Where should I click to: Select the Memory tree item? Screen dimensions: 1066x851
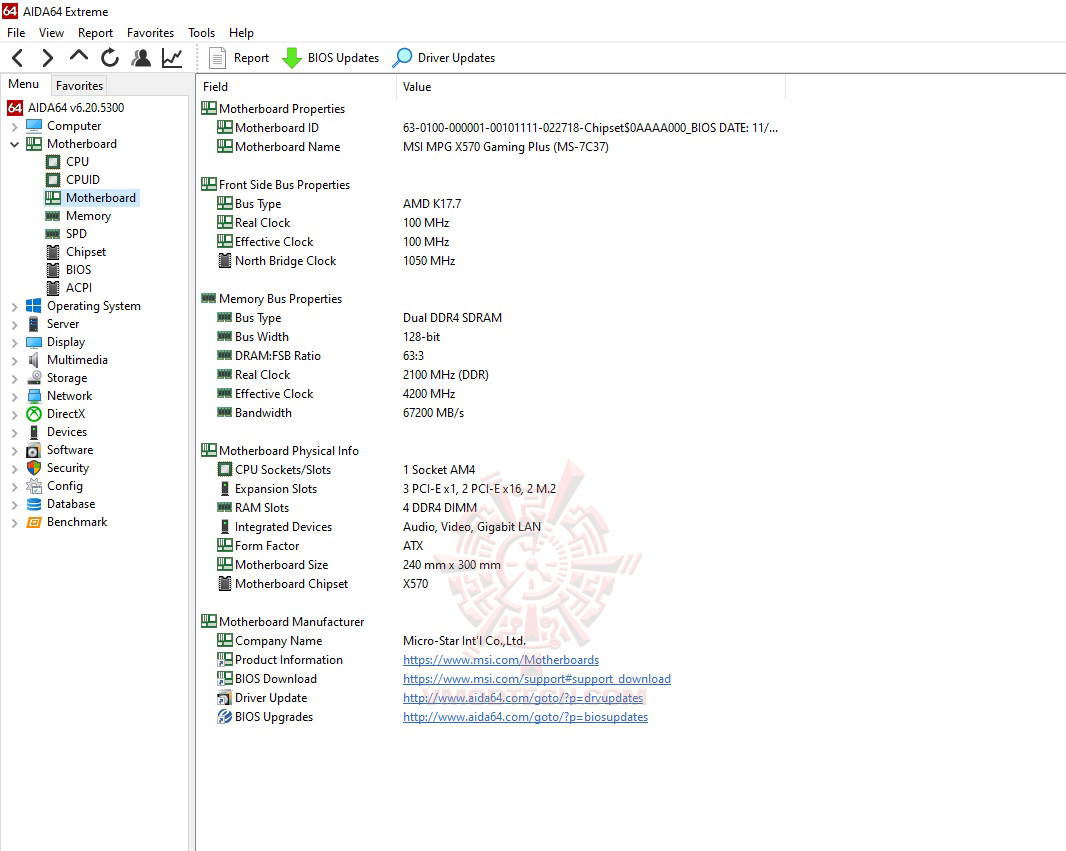88,215
